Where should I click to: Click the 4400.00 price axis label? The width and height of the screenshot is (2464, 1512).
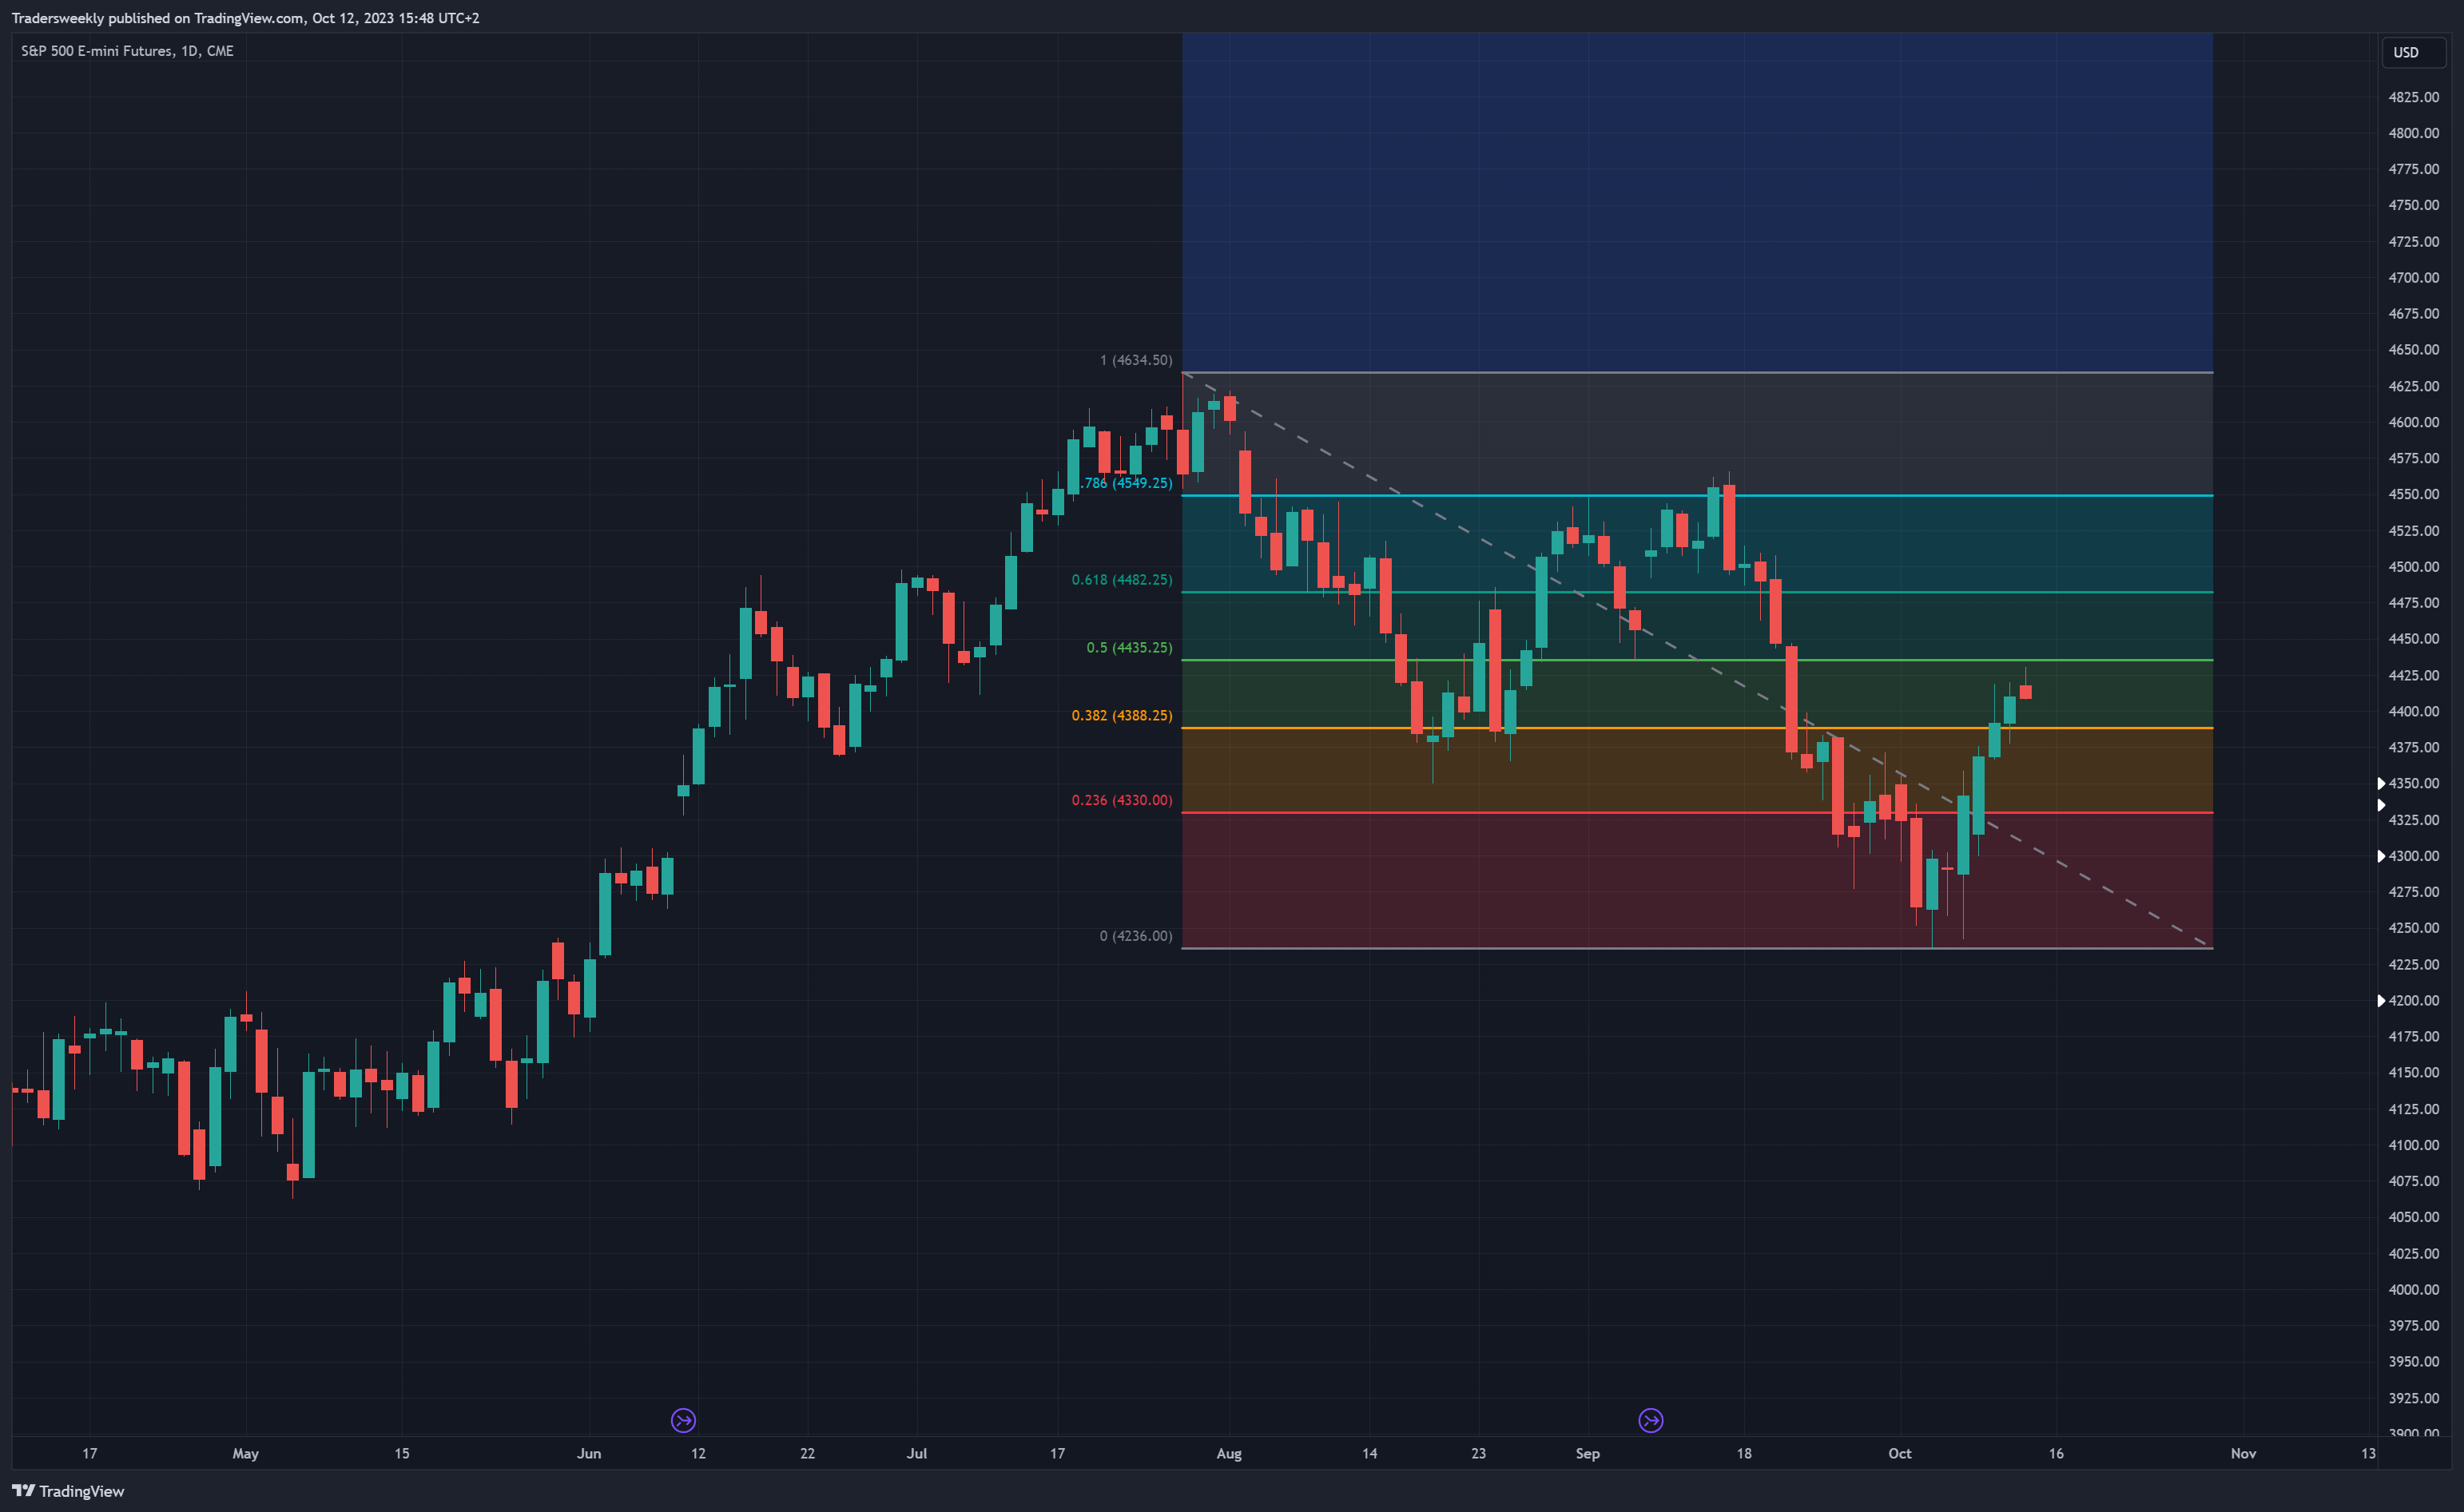(2414, 711)
